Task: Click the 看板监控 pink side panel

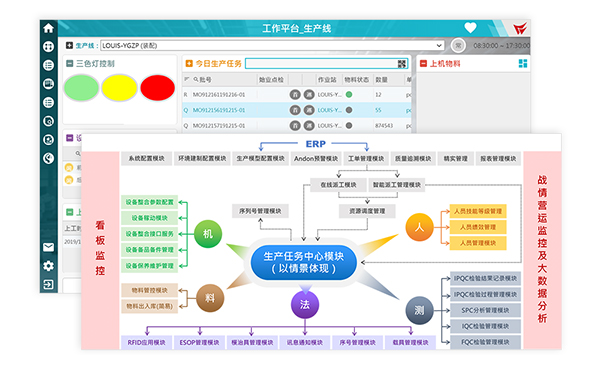Action: click(100, 250)
